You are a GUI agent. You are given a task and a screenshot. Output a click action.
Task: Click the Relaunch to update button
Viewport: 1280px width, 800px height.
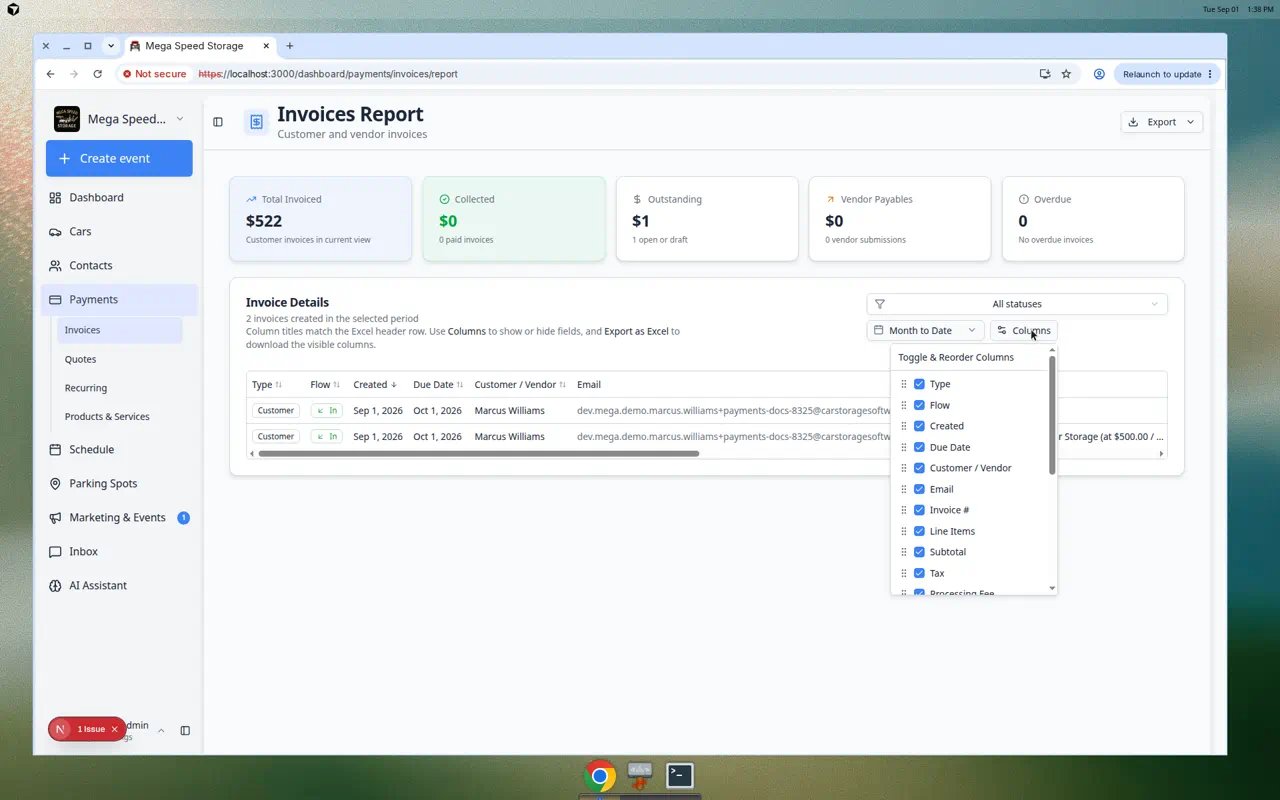tap(1167, 74)
